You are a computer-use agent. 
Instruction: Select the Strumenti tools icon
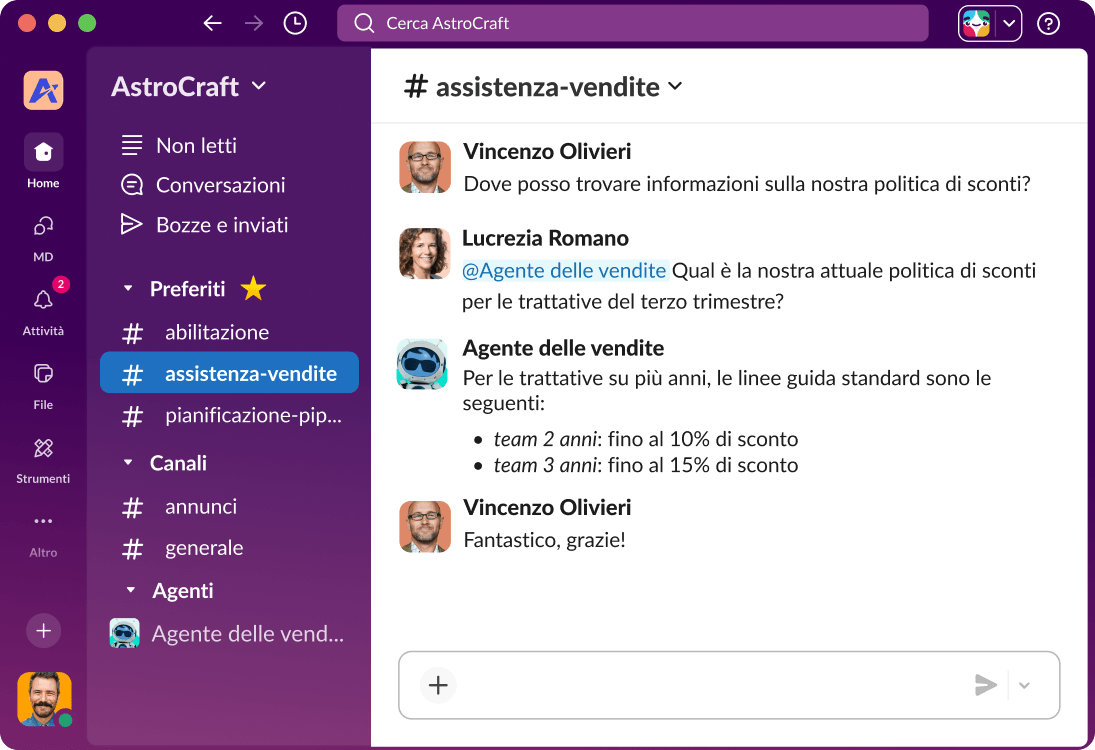click(42, 450)
